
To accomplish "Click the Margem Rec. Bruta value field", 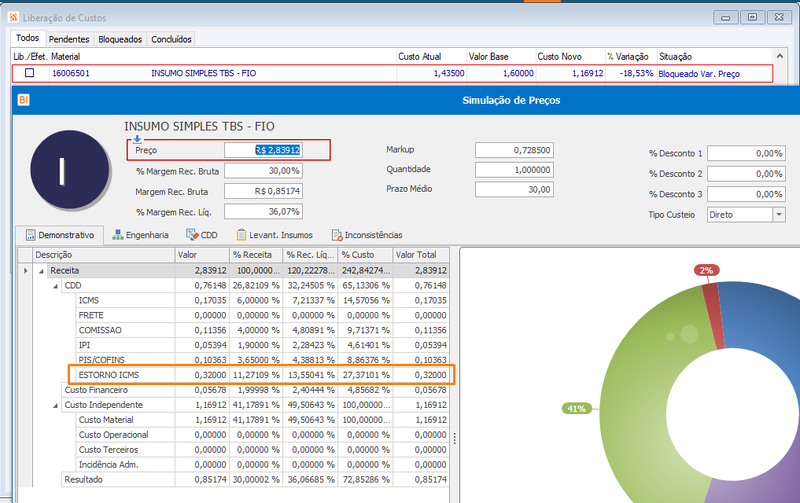I will point(263,191).
